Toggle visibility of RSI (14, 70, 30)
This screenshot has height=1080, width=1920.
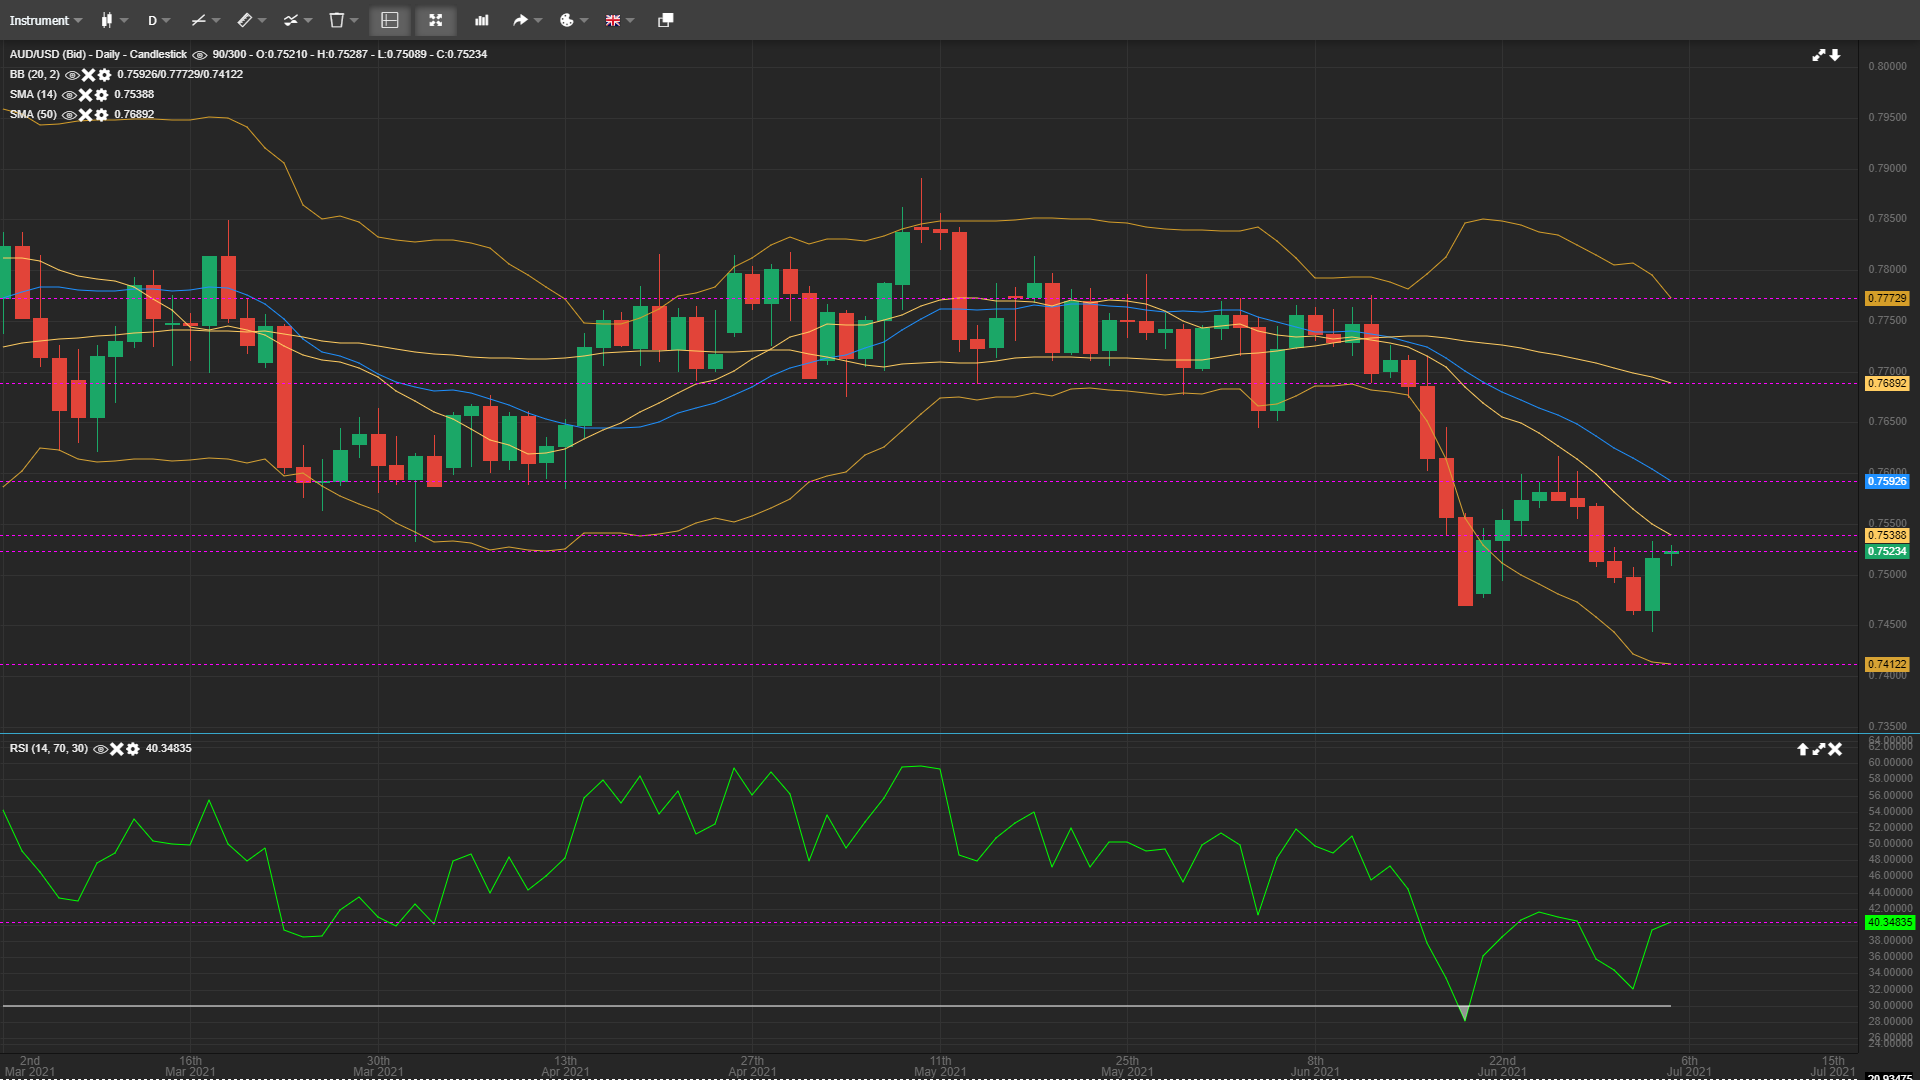point(100,749)
